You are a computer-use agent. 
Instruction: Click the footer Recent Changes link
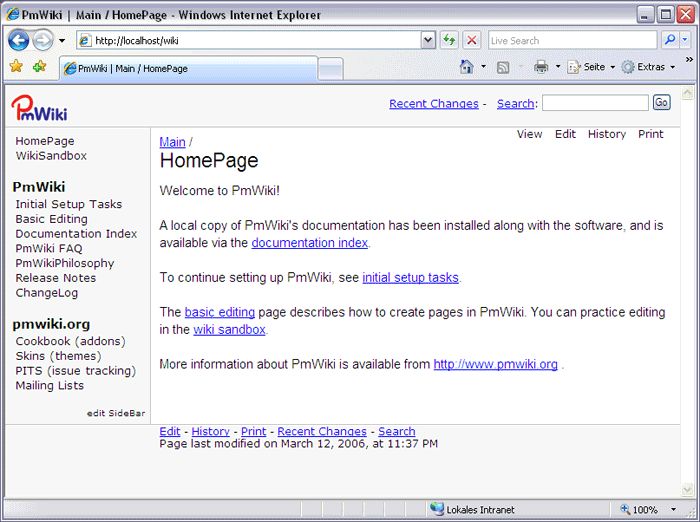tap(322, 431)
